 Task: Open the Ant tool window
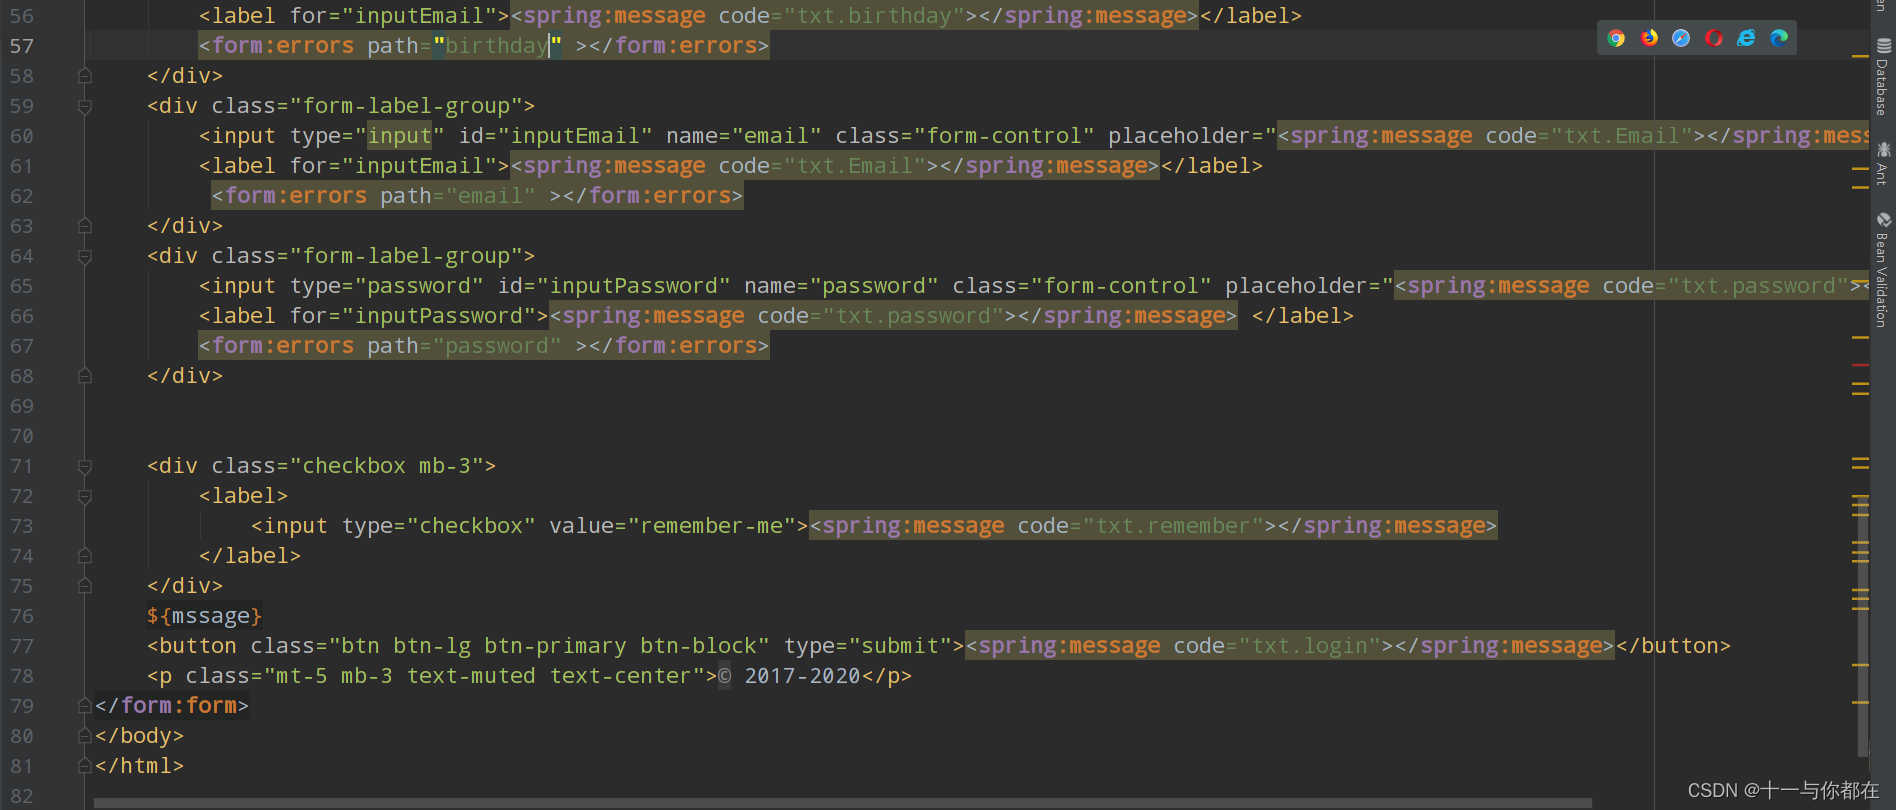pos(1883,163)
